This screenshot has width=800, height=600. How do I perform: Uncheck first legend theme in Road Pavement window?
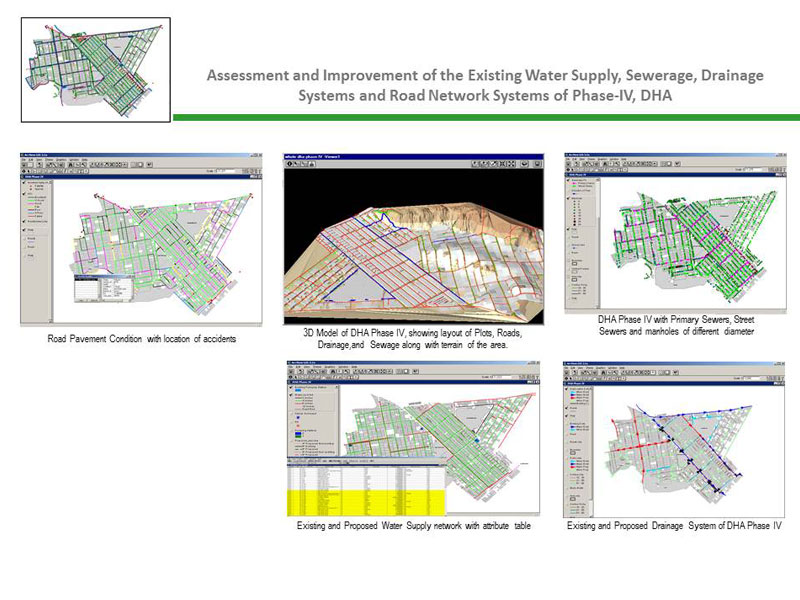click(24, 183)
